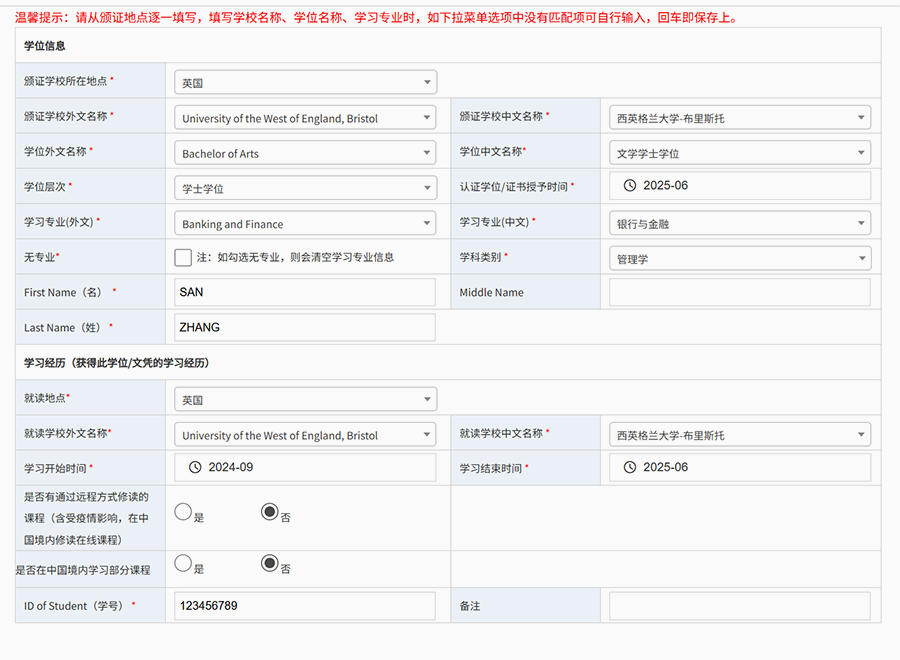Screen dimensions: 900x660
Task: Check the 无专业 checkbox
Action: tap(183, 258)
